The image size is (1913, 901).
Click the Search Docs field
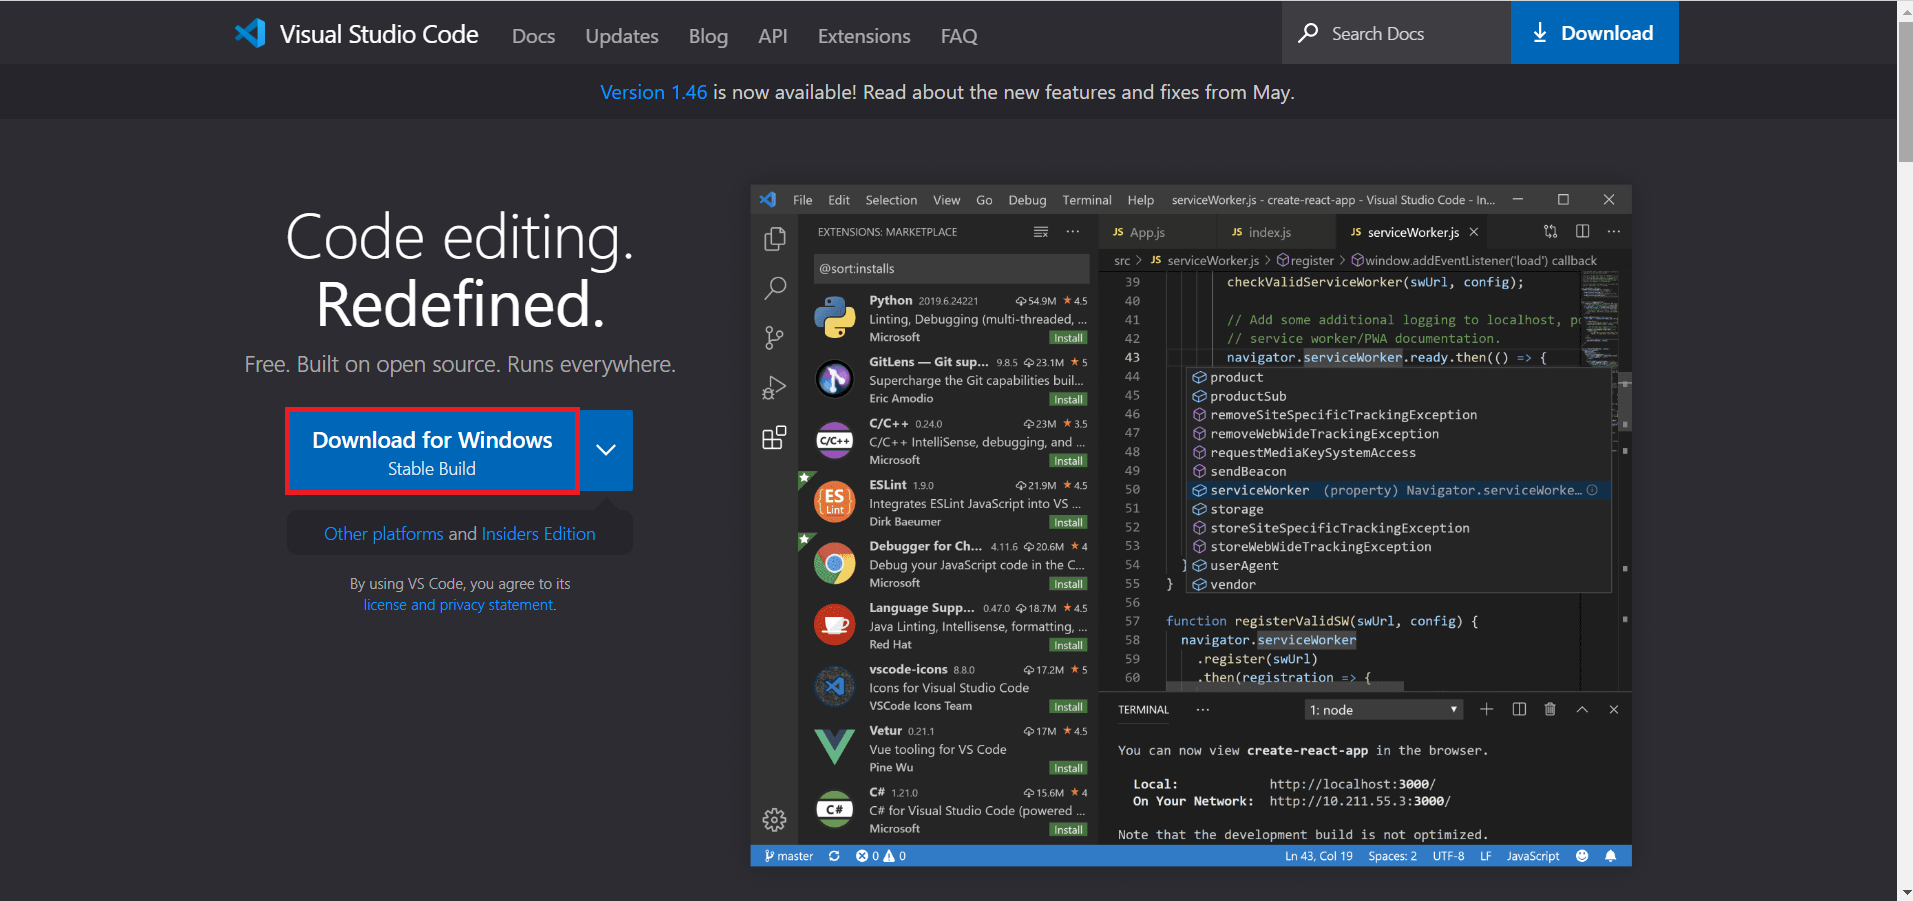coord(1396,33)
